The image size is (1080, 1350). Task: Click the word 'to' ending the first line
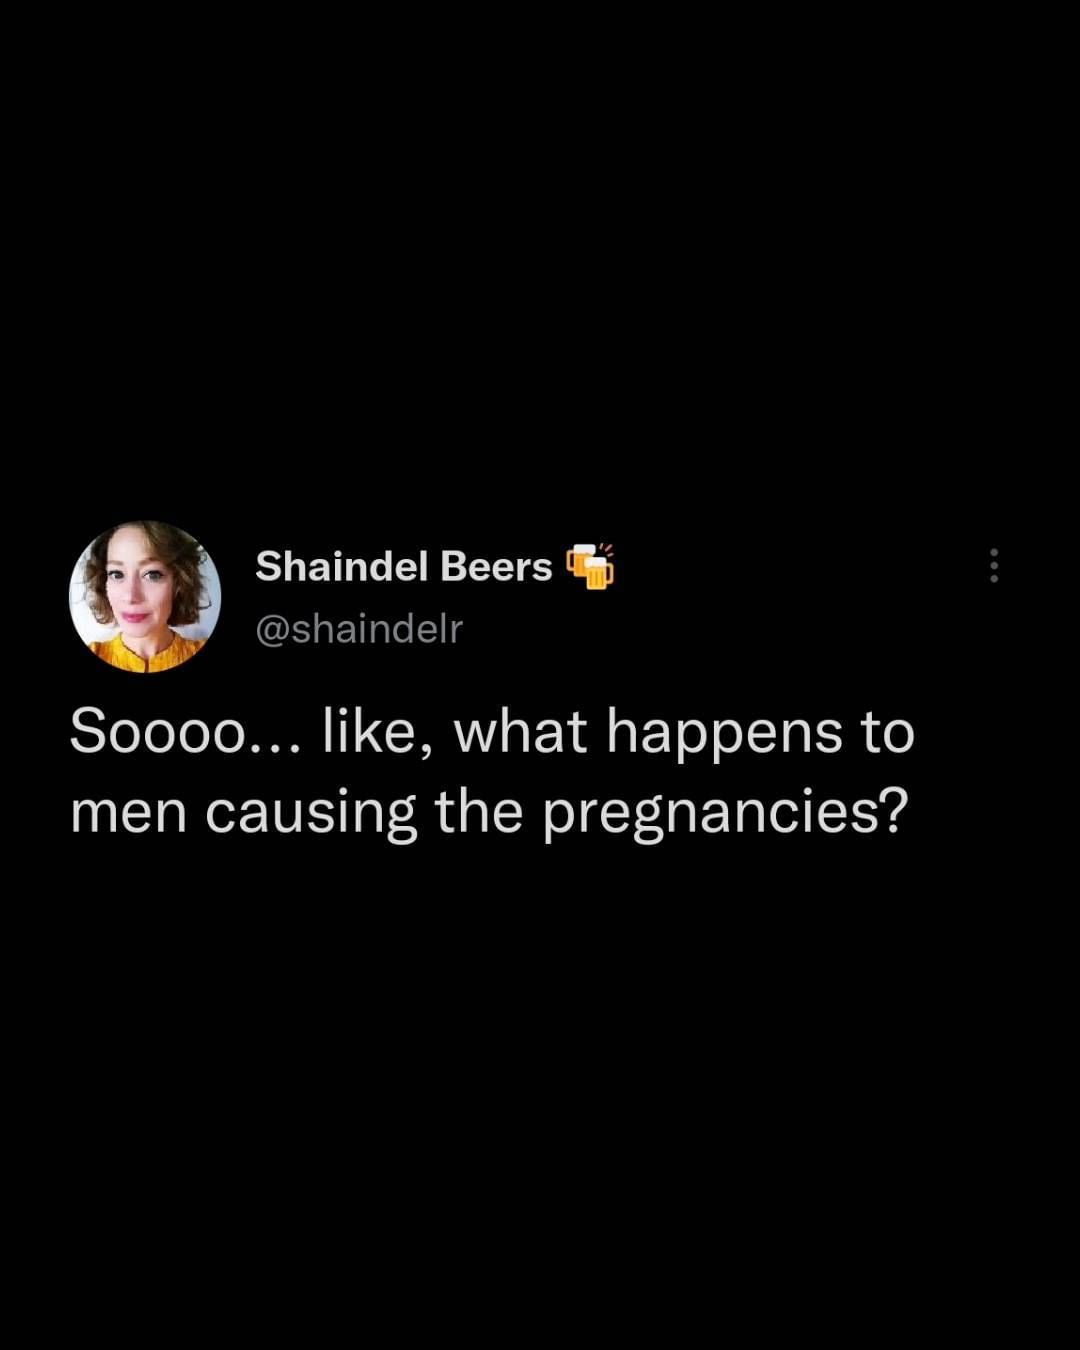coord(887,733)
